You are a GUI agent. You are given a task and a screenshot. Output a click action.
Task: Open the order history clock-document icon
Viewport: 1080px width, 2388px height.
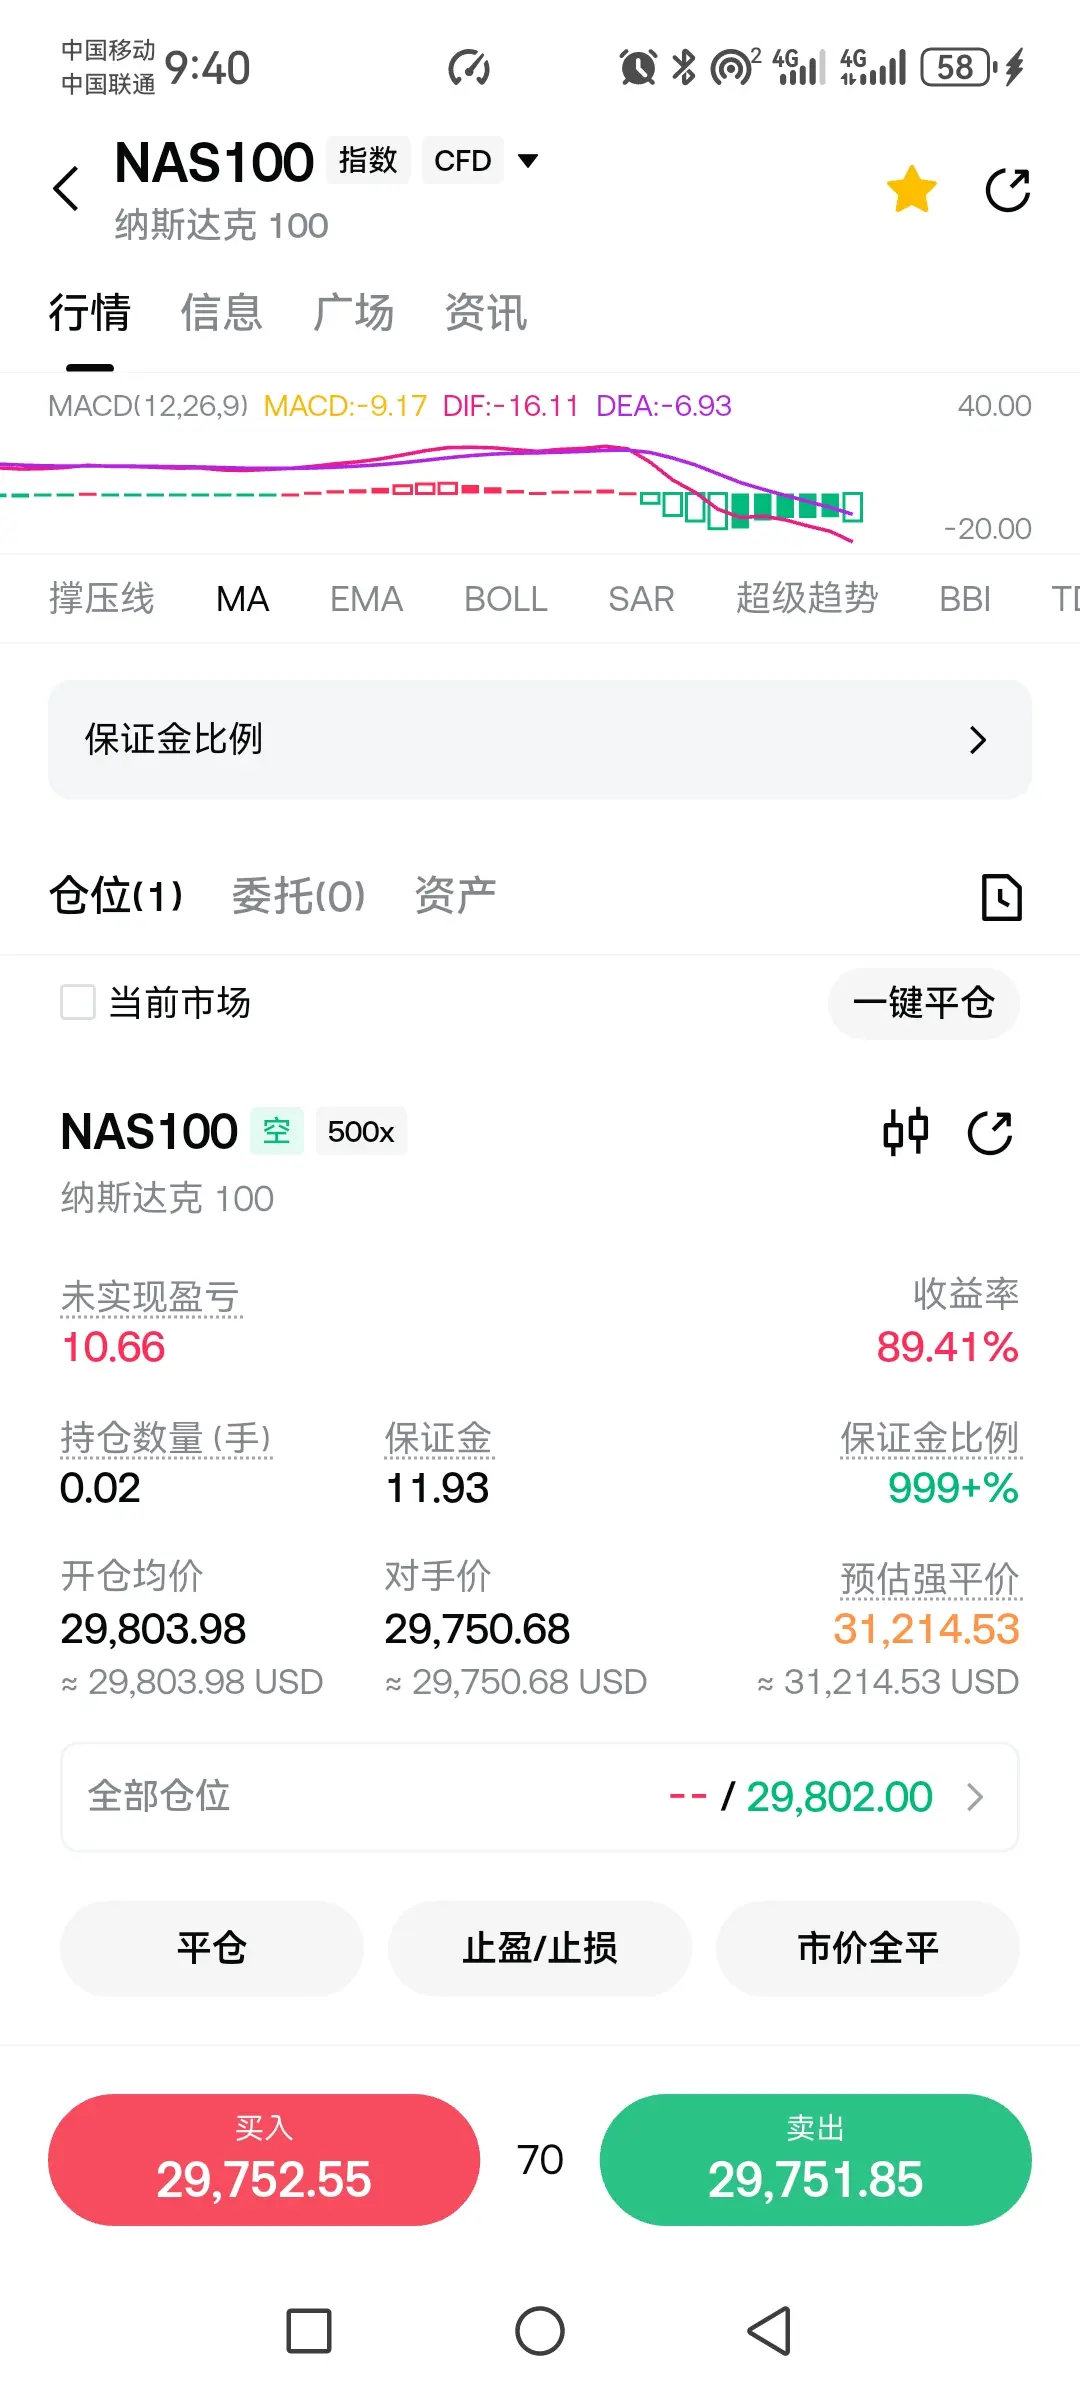point(1001,897)
